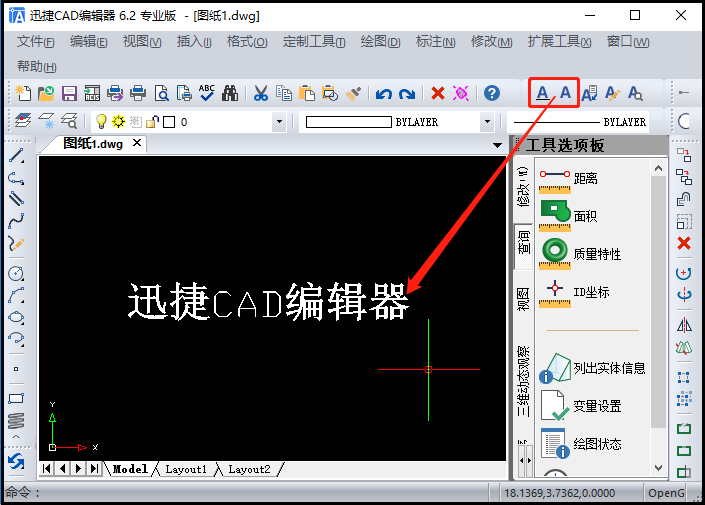705x505 pixels.
Task: Open the 绘图 menu
Action: click(380, 42)
